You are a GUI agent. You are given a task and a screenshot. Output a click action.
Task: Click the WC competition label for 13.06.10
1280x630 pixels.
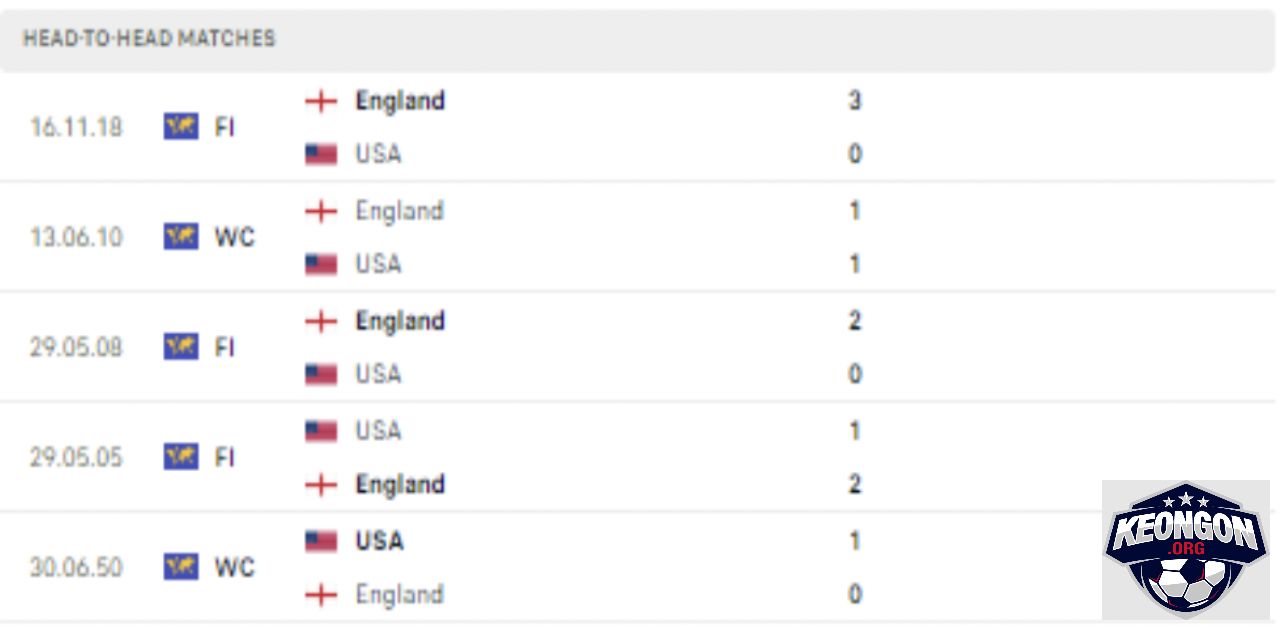[x=235, y=237]
